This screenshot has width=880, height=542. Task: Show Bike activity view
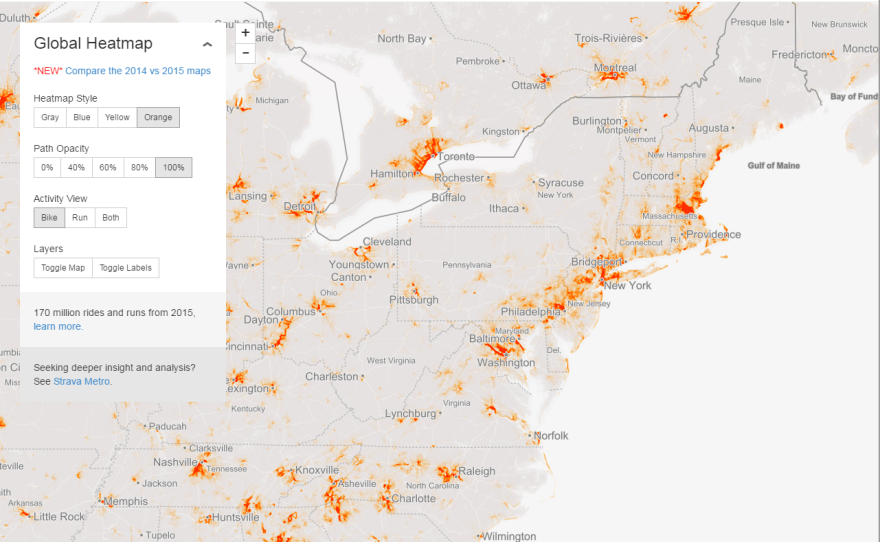click(x=49, y=217)
